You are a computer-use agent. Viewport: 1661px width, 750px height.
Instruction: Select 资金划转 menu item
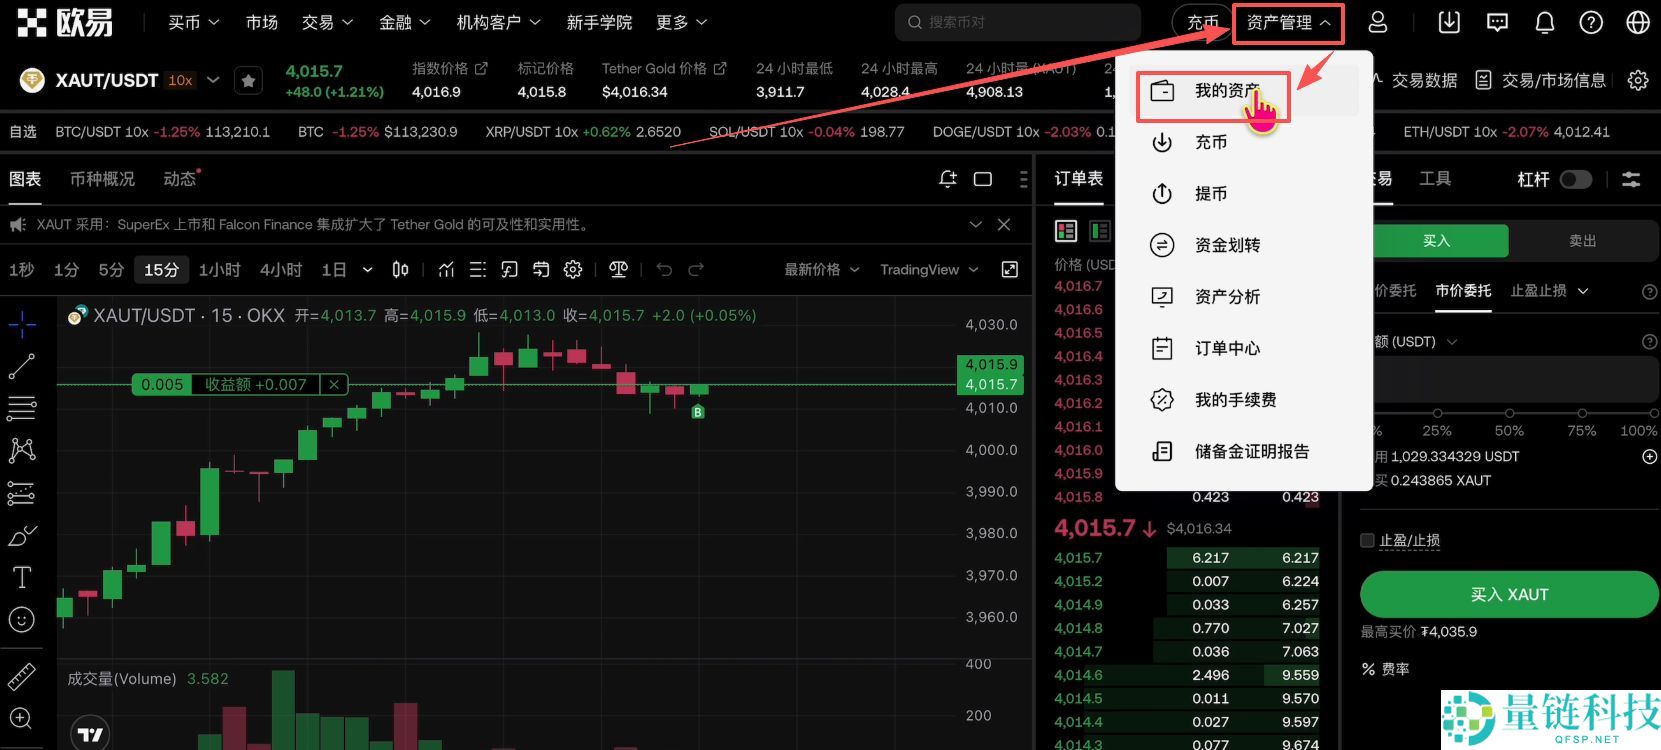[1243, 245]
